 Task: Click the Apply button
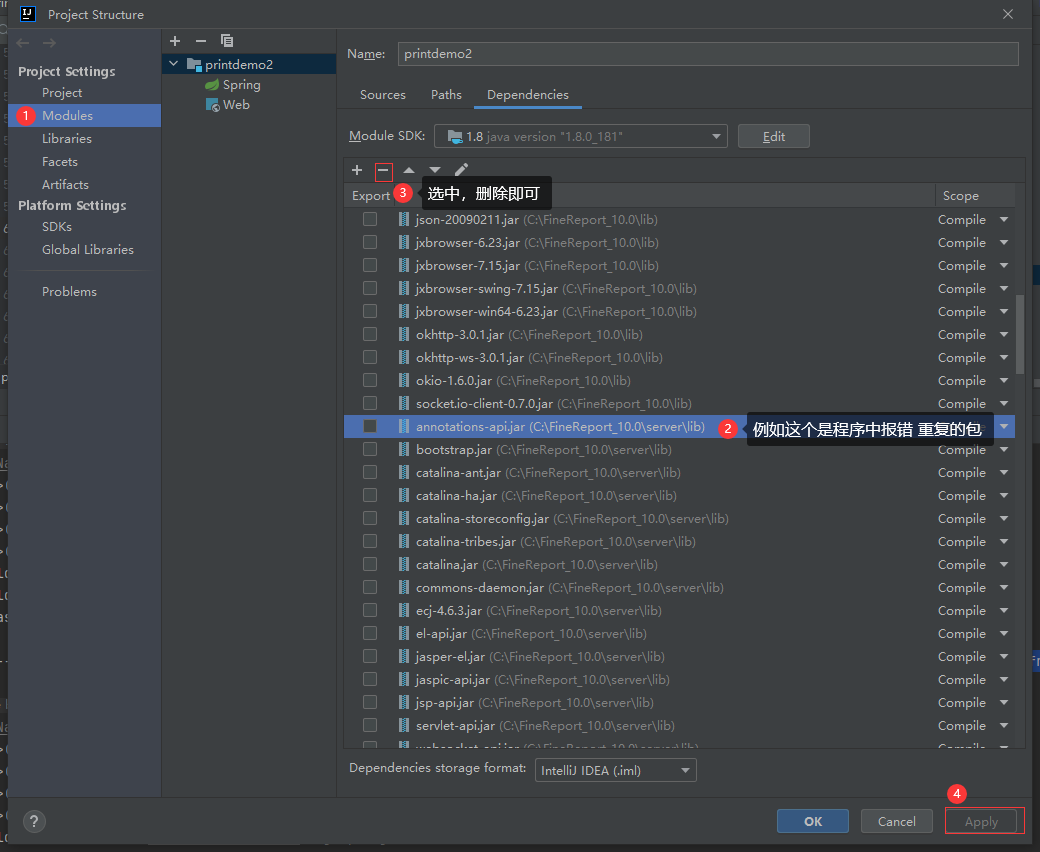click(982, 822)
